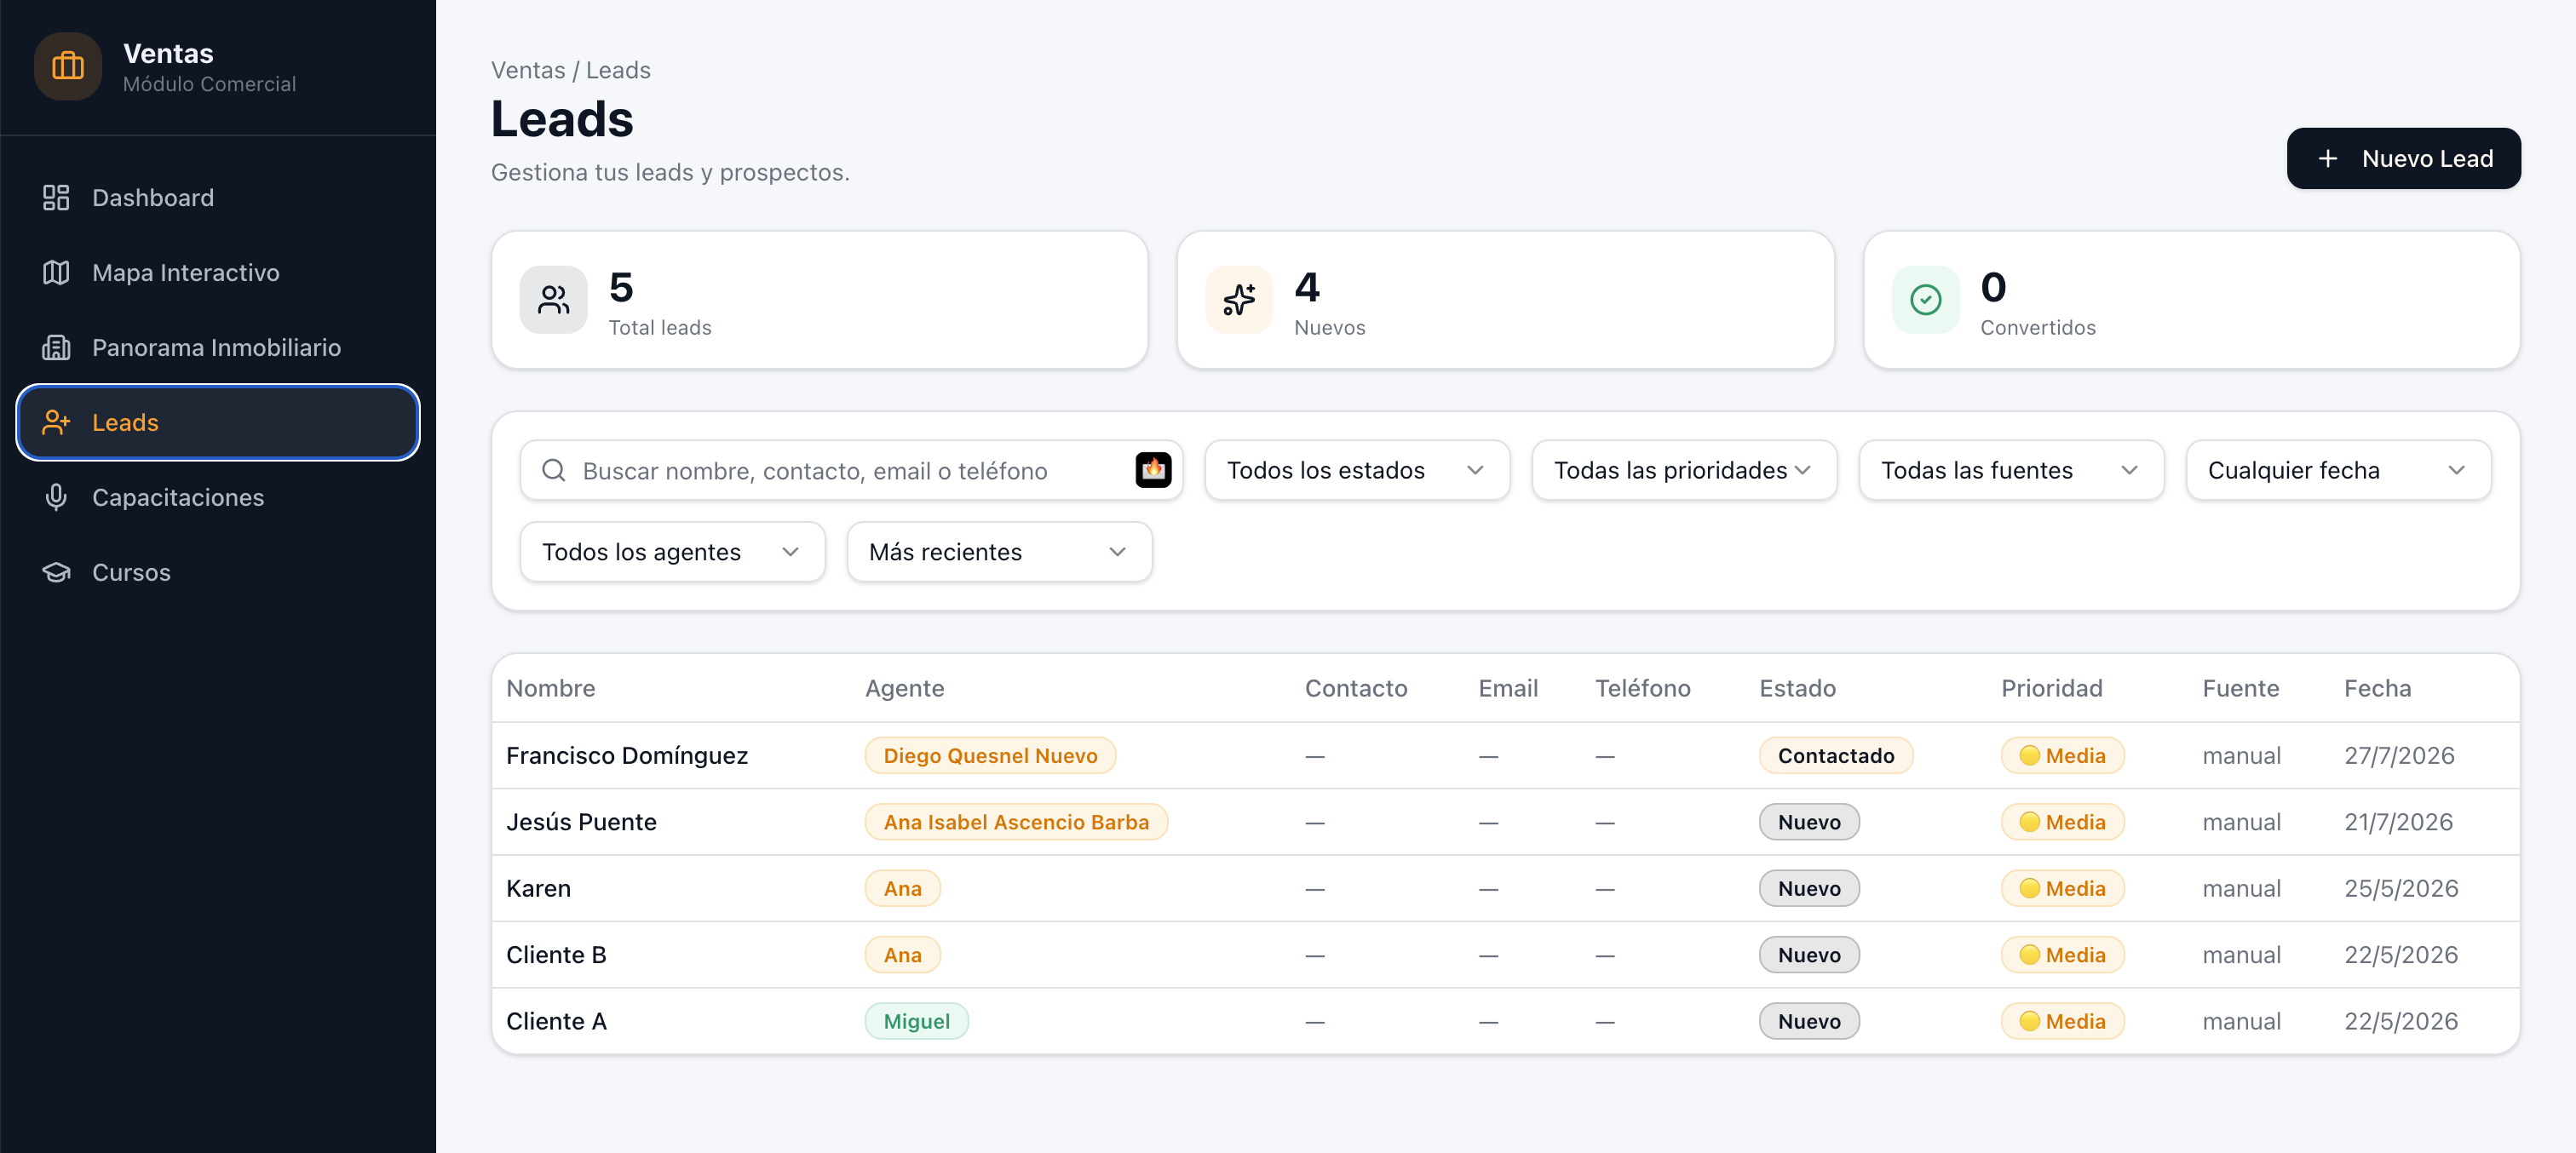Image resolution: width=2576 pixels, height=1153 pixels.
Task: Click the Total leads people icon
Action: pos(553,300)
